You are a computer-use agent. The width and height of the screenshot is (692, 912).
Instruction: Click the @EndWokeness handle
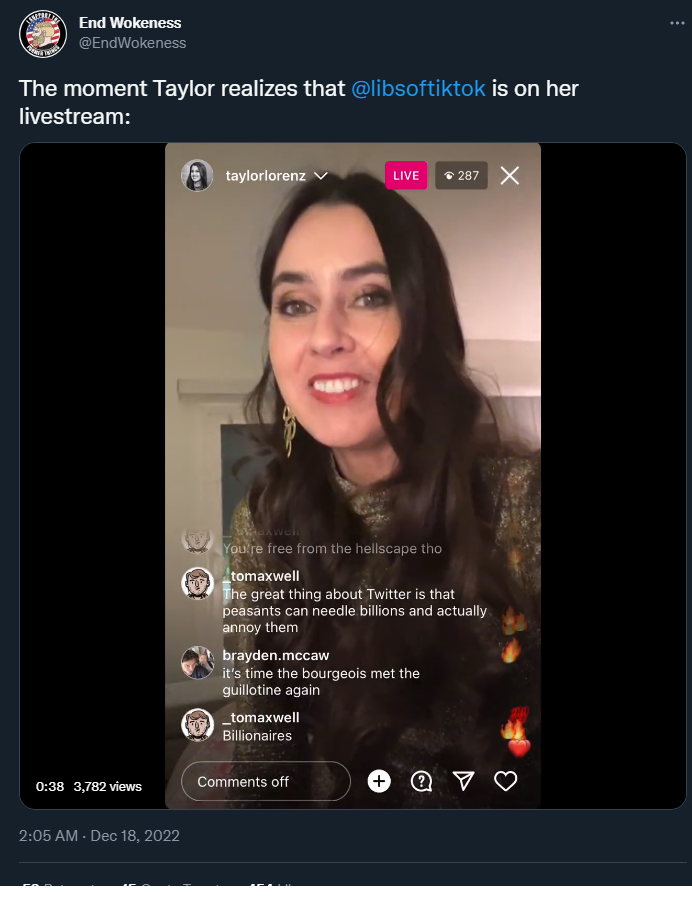(x=133, y=43)
